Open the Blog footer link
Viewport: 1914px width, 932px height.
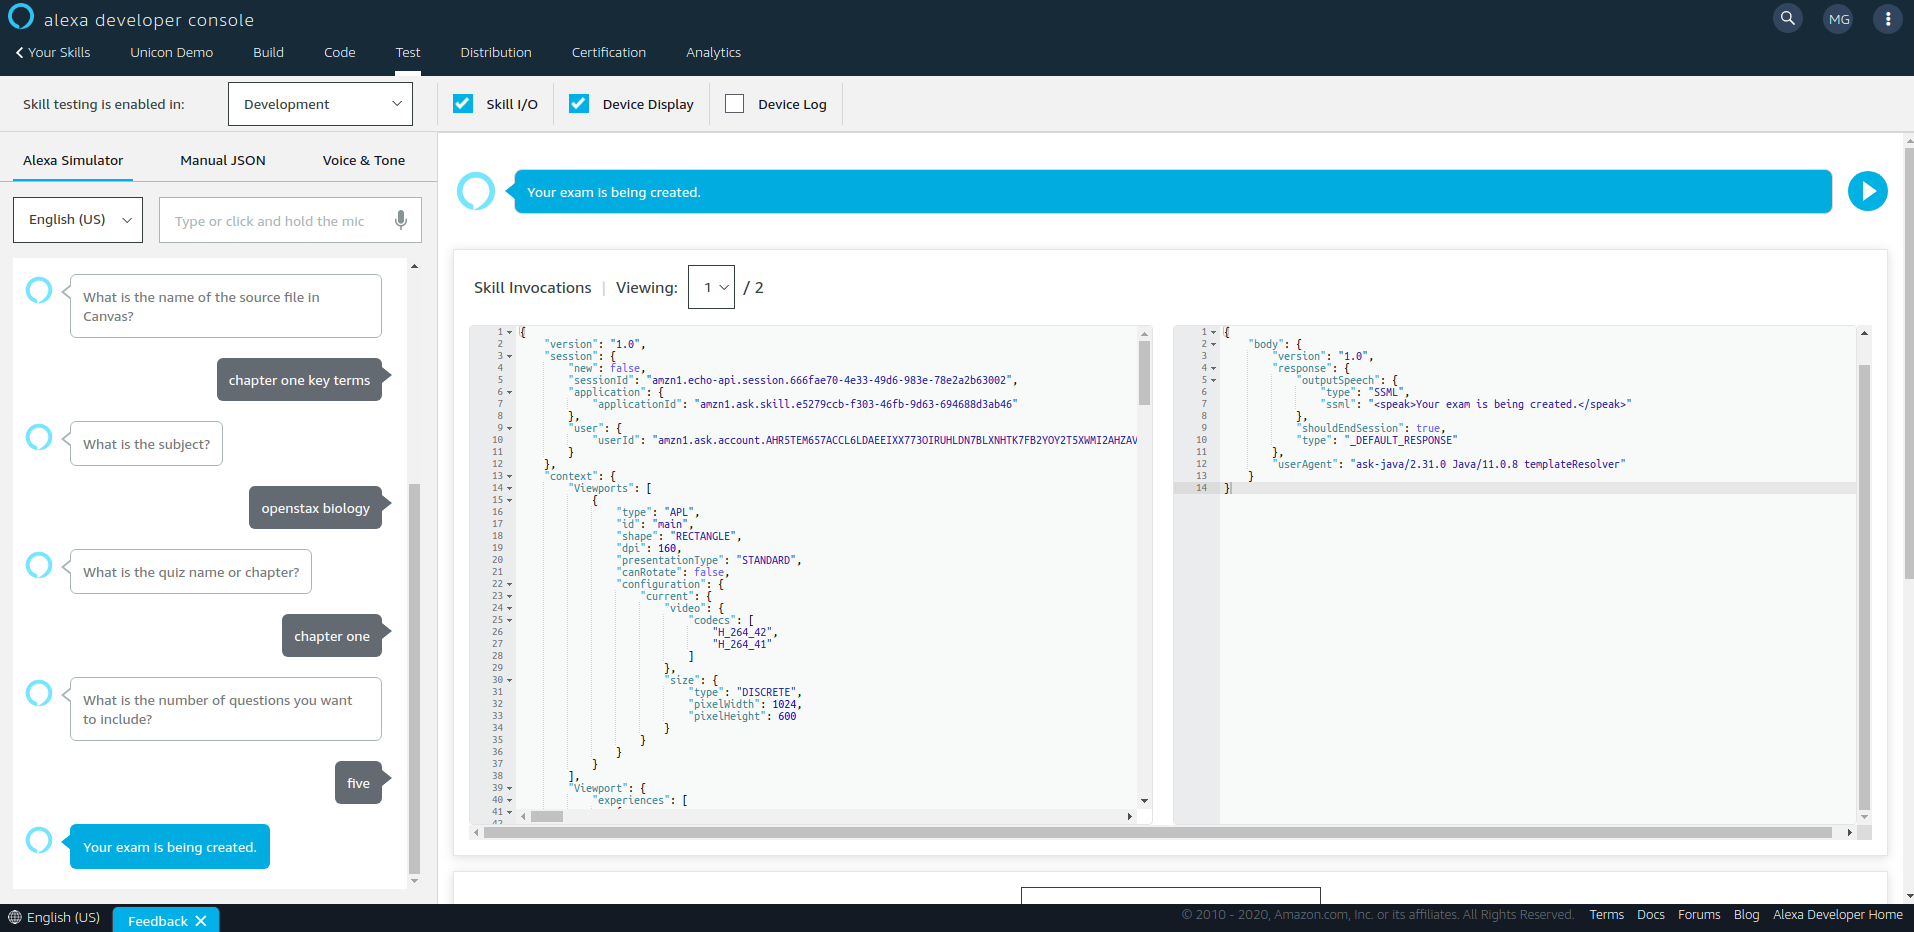click(1746, 915)
